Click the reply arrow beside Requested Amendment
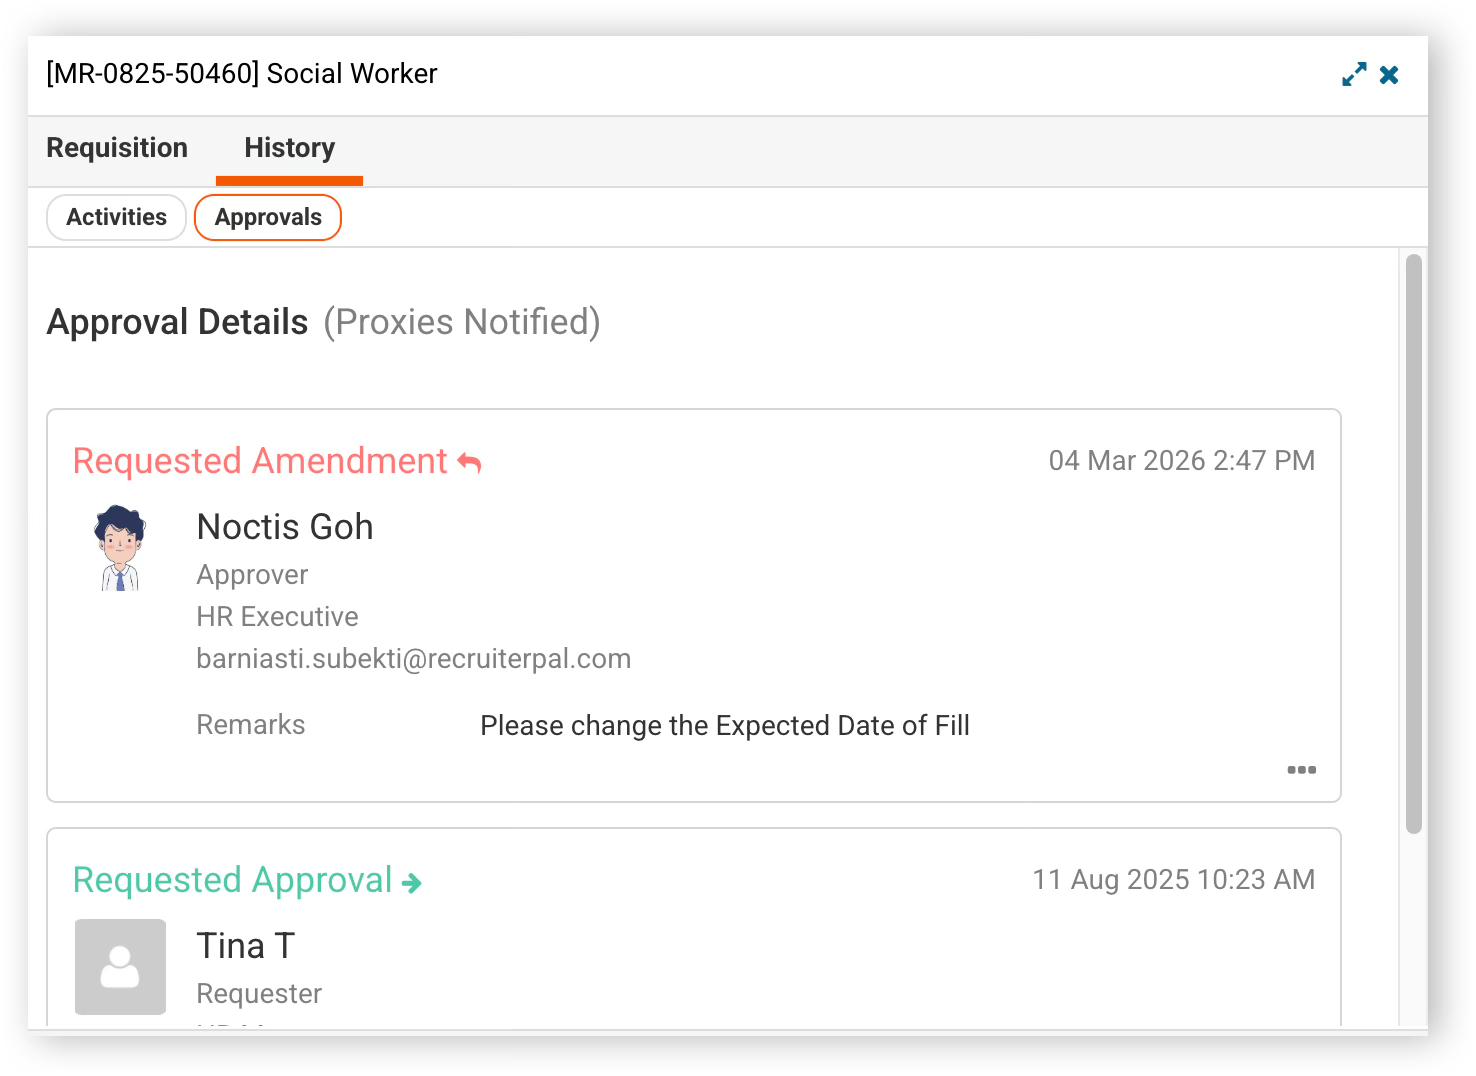Image resolution: width=1476 pixels, height=1076 pixels. tap(470, 462)
